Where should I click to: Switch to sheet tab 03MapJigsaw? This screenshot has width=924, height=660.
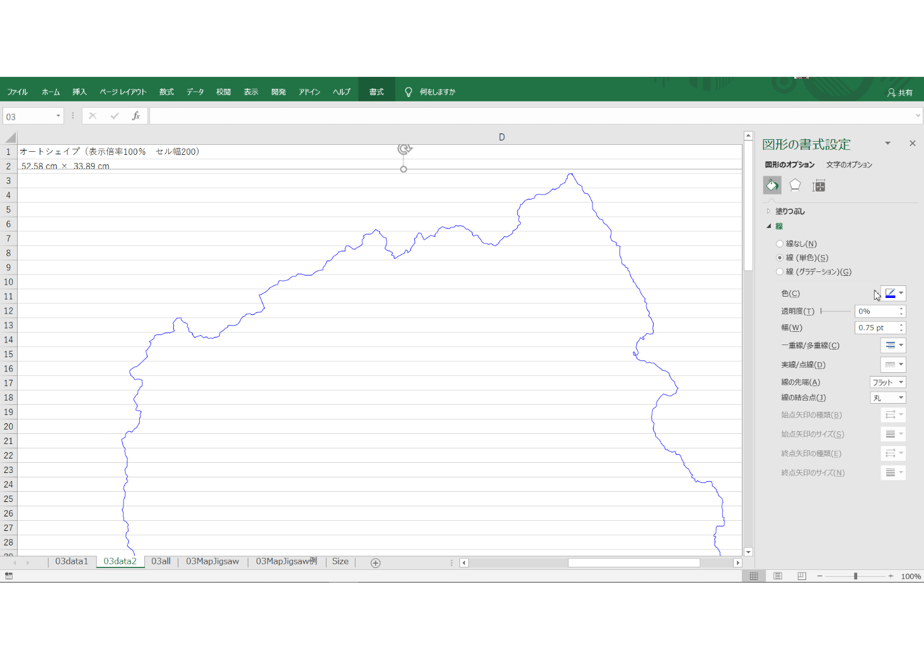212,562
